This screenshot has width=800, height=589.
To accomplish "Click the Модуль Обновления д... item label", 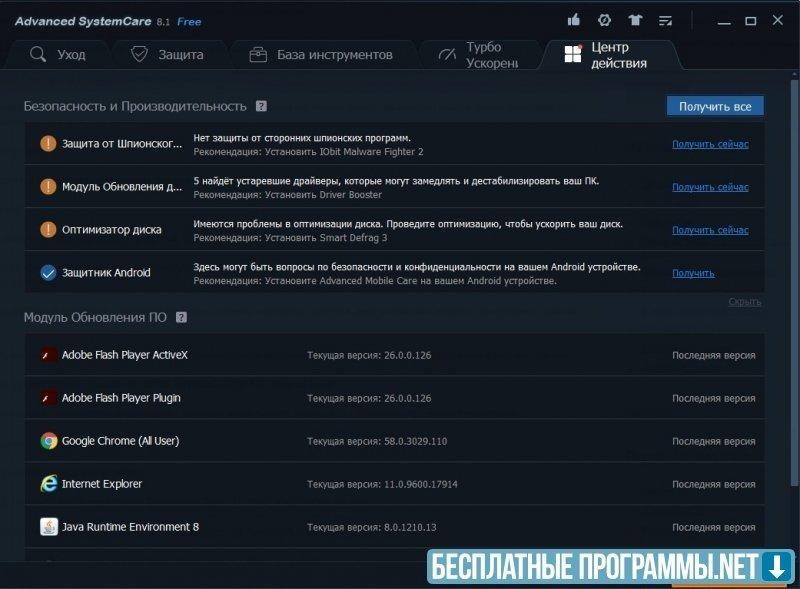I will coord(121,186).
